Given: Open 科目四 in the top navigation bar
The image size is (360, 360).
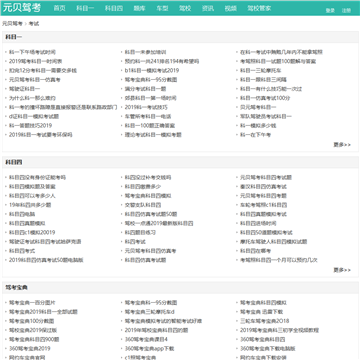Looking at the screenshot, I should click(x=114, y=8).
